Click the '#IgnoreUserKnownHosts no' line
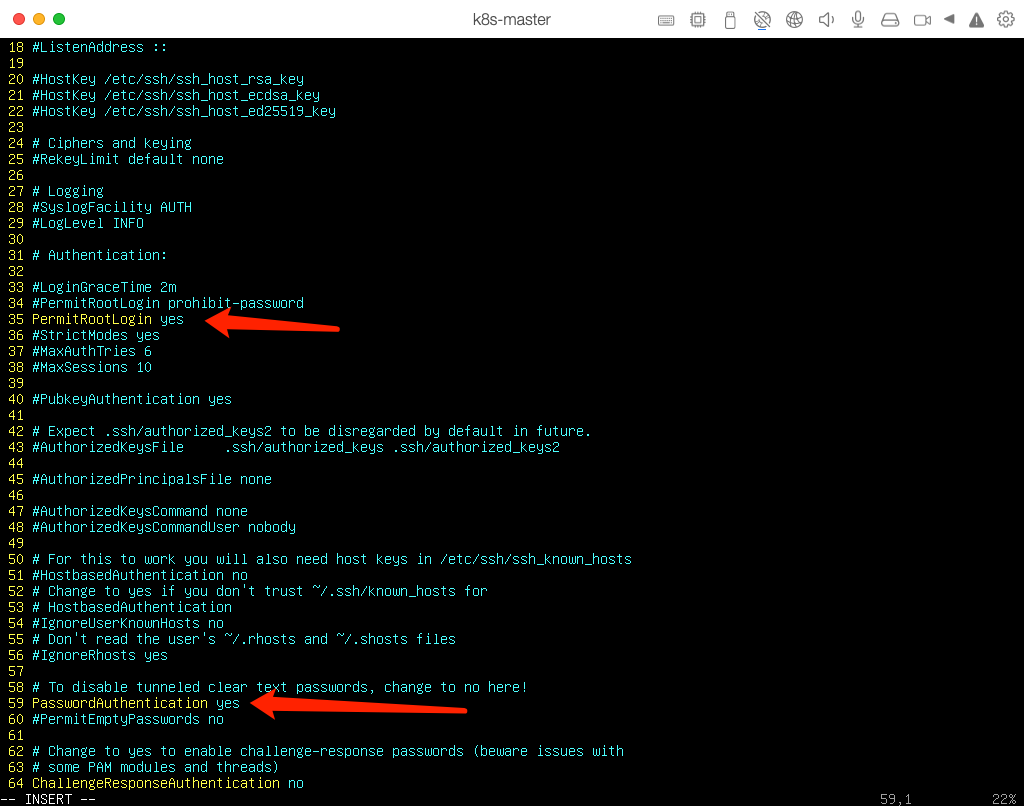The width and height of the screenshot is (1024, 806). coord(128,623)
